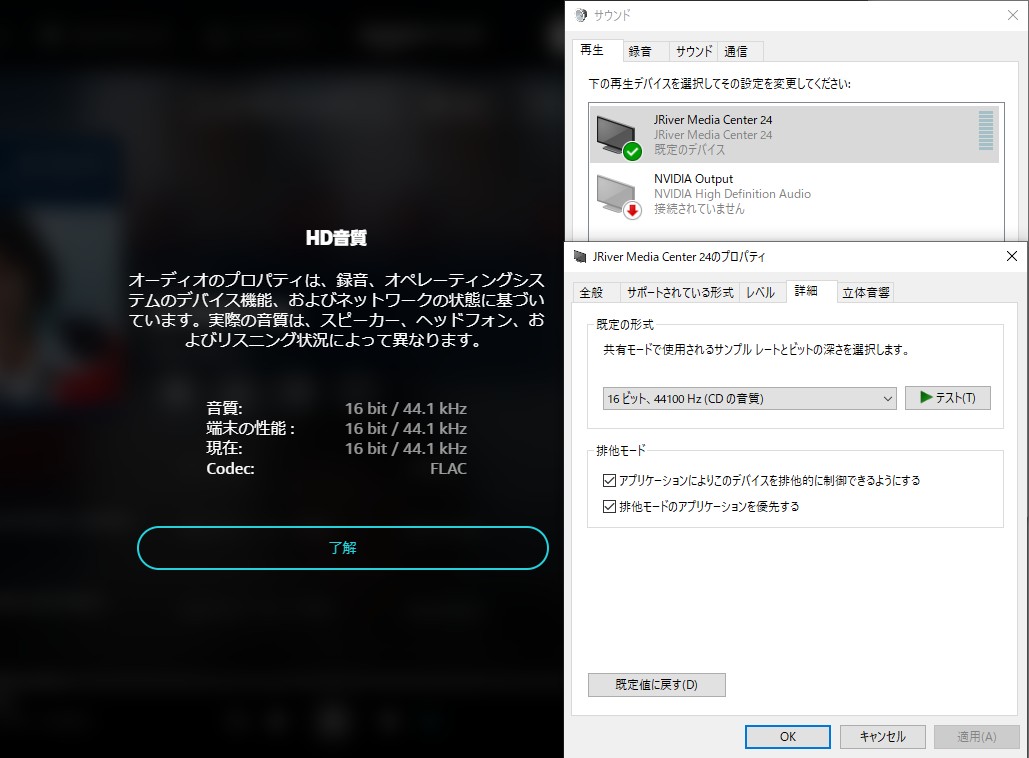Screen dimensions: 1029x758
Task: Click the properties dialog title bar icon
Action: pyautogui.click(x=579, y=256)
